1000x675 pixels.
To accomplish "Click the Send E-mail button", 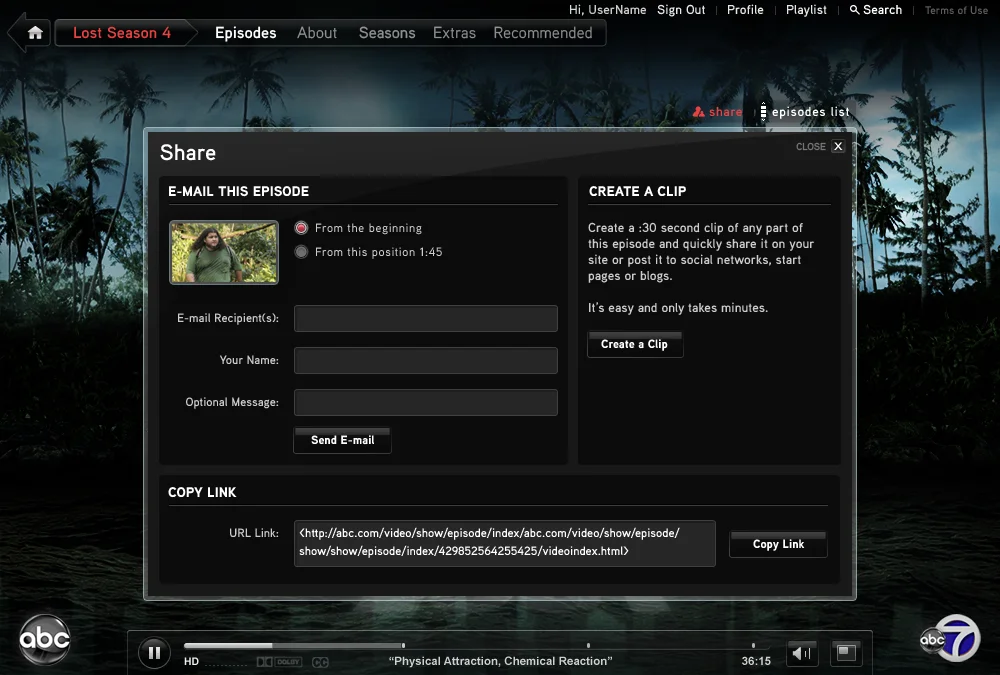I will coord(342,440).
